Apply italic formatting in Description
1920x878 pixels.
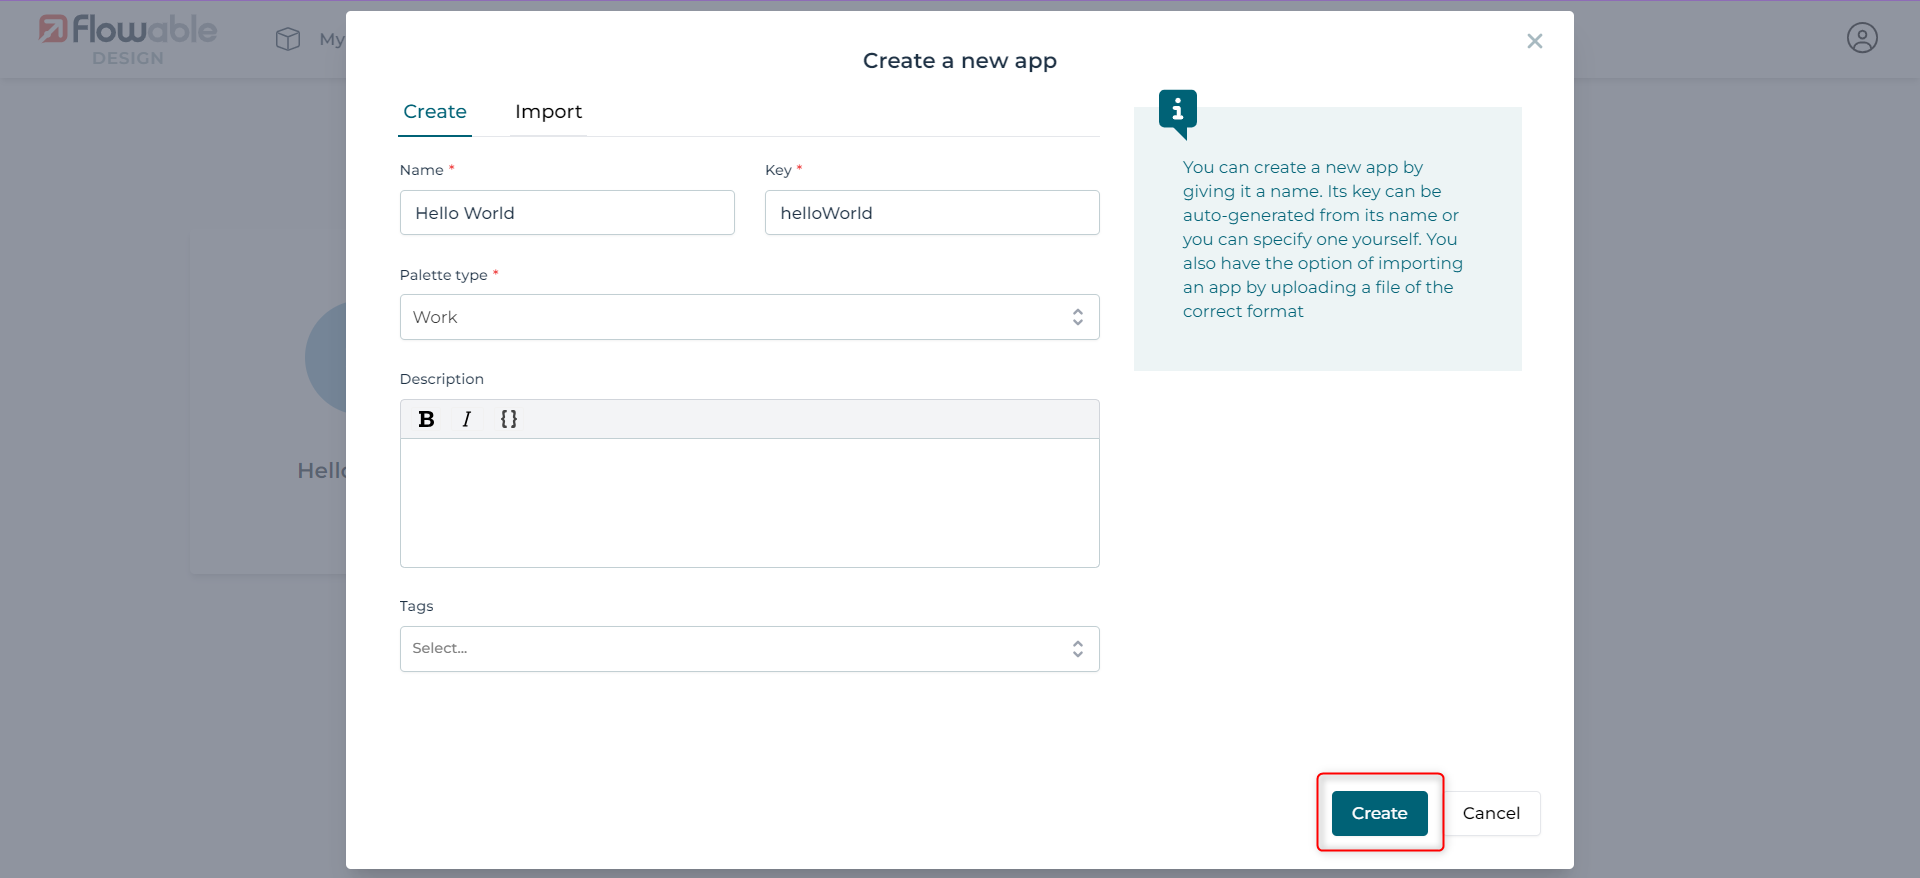[466, 419]
